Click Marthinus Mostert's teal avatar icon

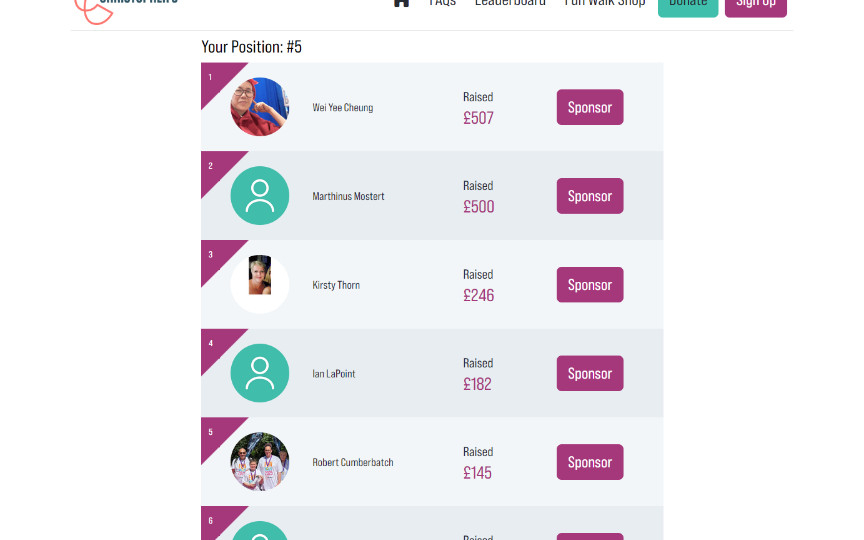point(259,196)
